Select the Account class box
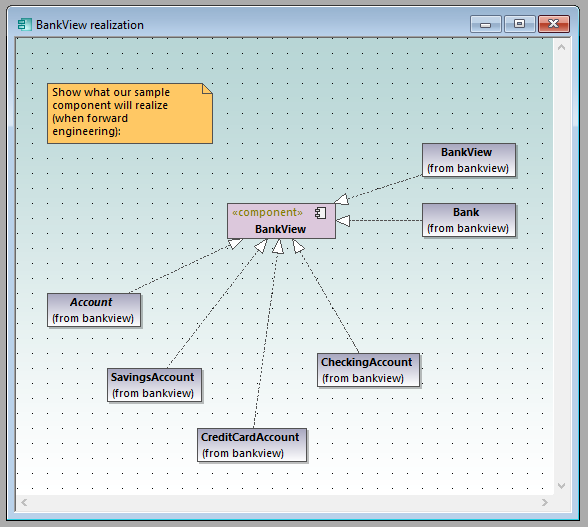The height and width of the screenshot is (527, 588). [x=94, y=310]
